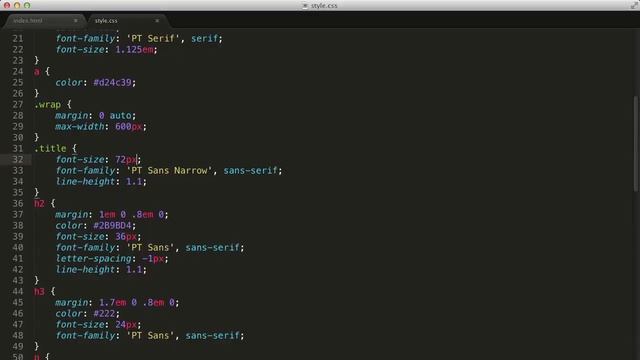Click the letter-spacing property name
The width and height of the screenshot is (640, 360).
(x=93, y=259)
